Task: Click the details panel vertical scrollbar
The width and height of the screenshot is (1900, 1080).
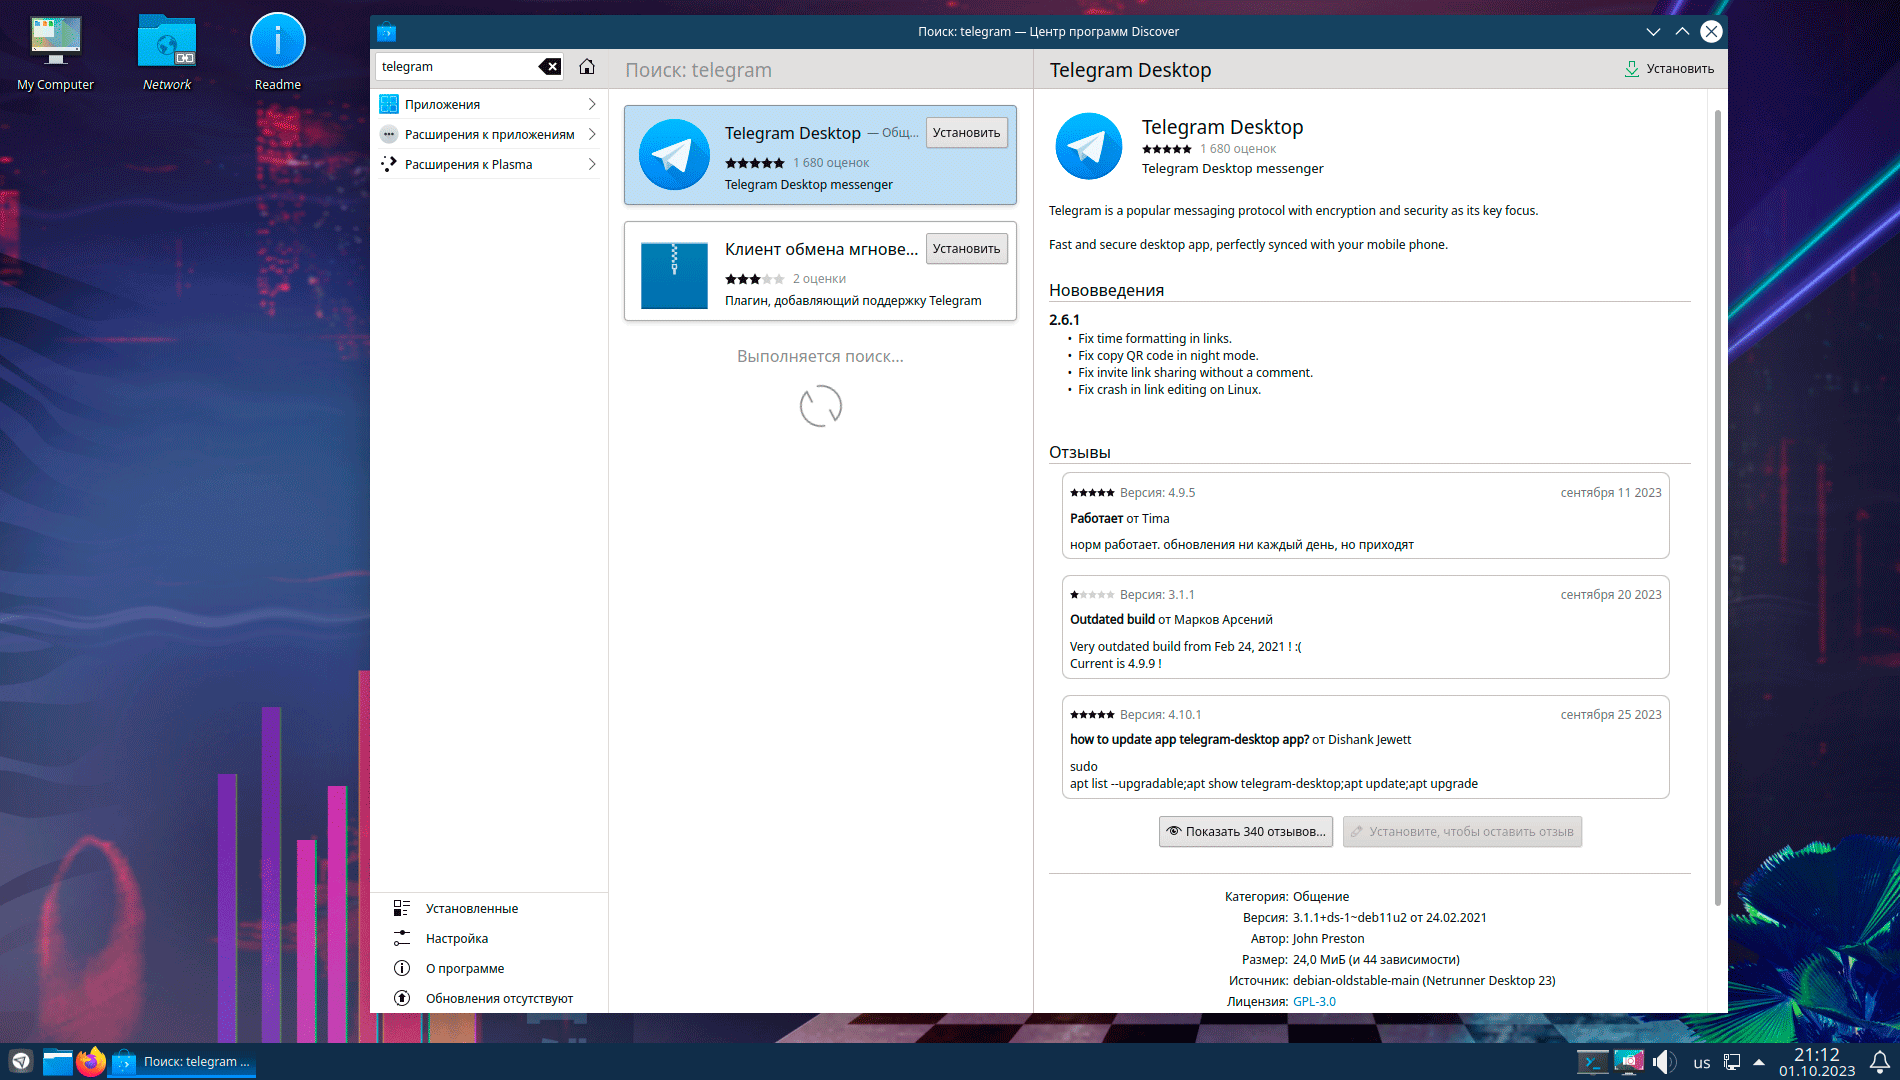Action: [x=1718, y=500]
